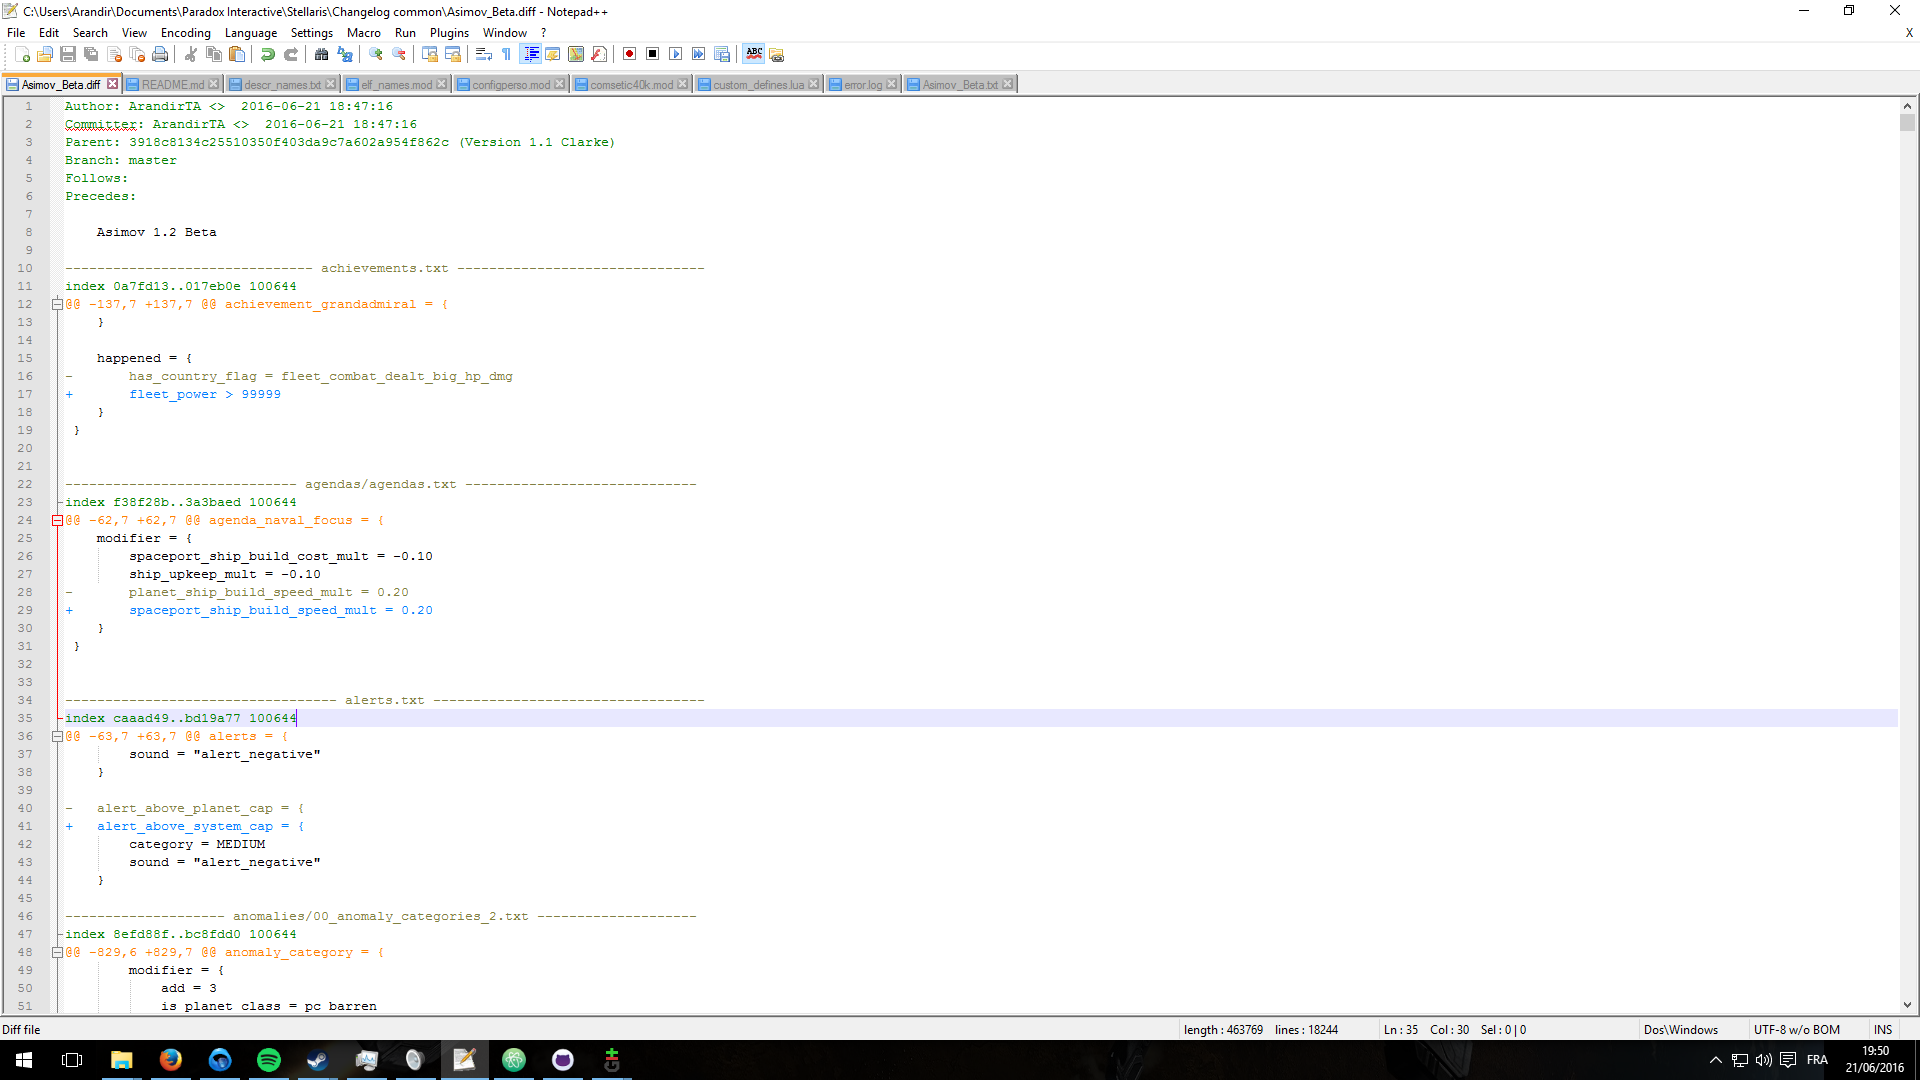Redo the change using the Redo arrow
1920x1080 pixels.
click(290, 54)
